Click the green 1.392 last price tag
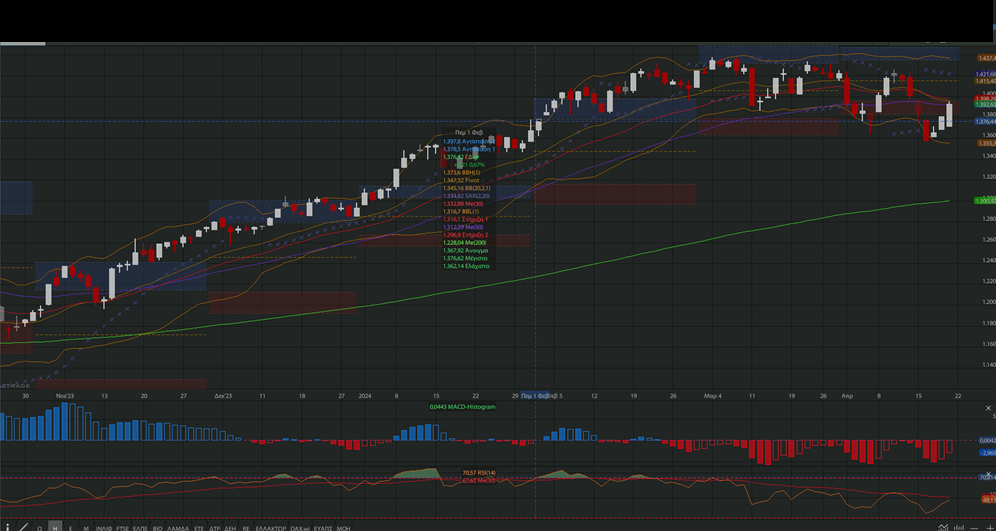 [985, 104]
